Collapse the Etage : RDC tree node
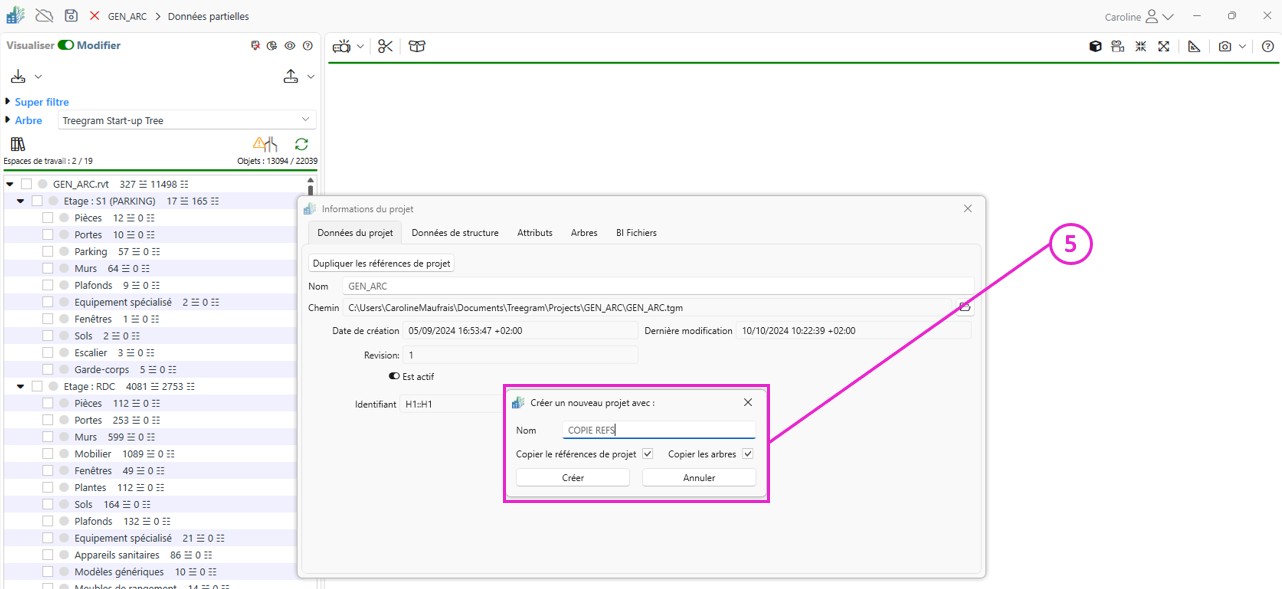1282x589 pixels. [x=21, y=386]
